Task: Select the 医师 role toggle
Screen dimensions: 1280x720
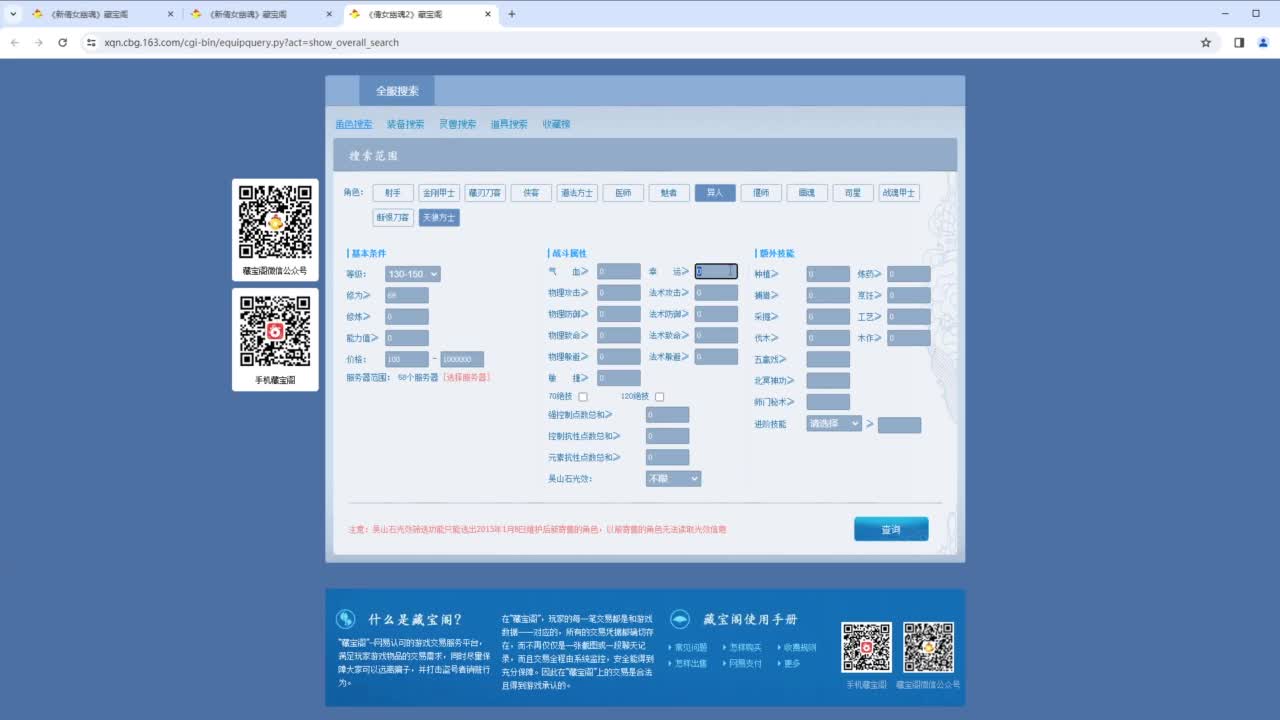Action: (623, 193)
